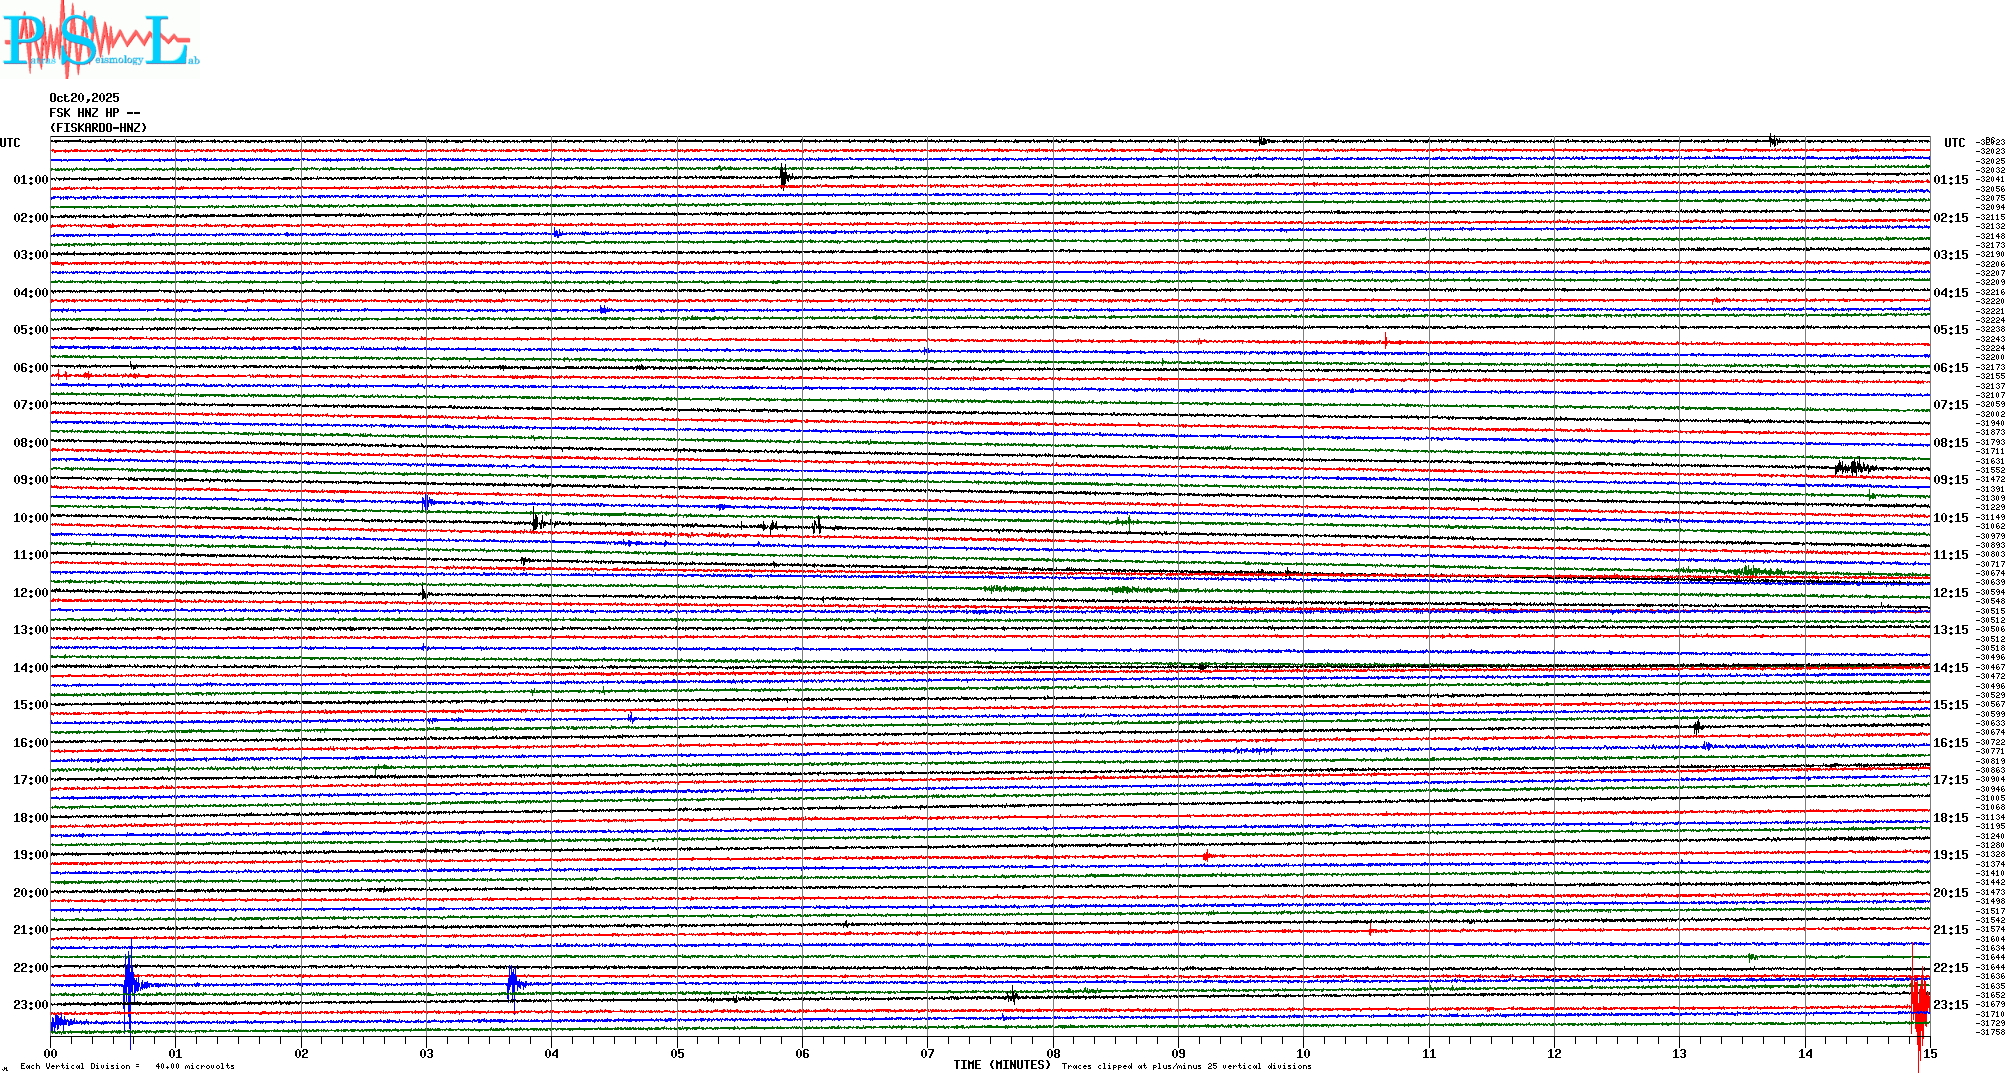
Task: Click the 12:00 hour label on left
Action: [30, 593]
